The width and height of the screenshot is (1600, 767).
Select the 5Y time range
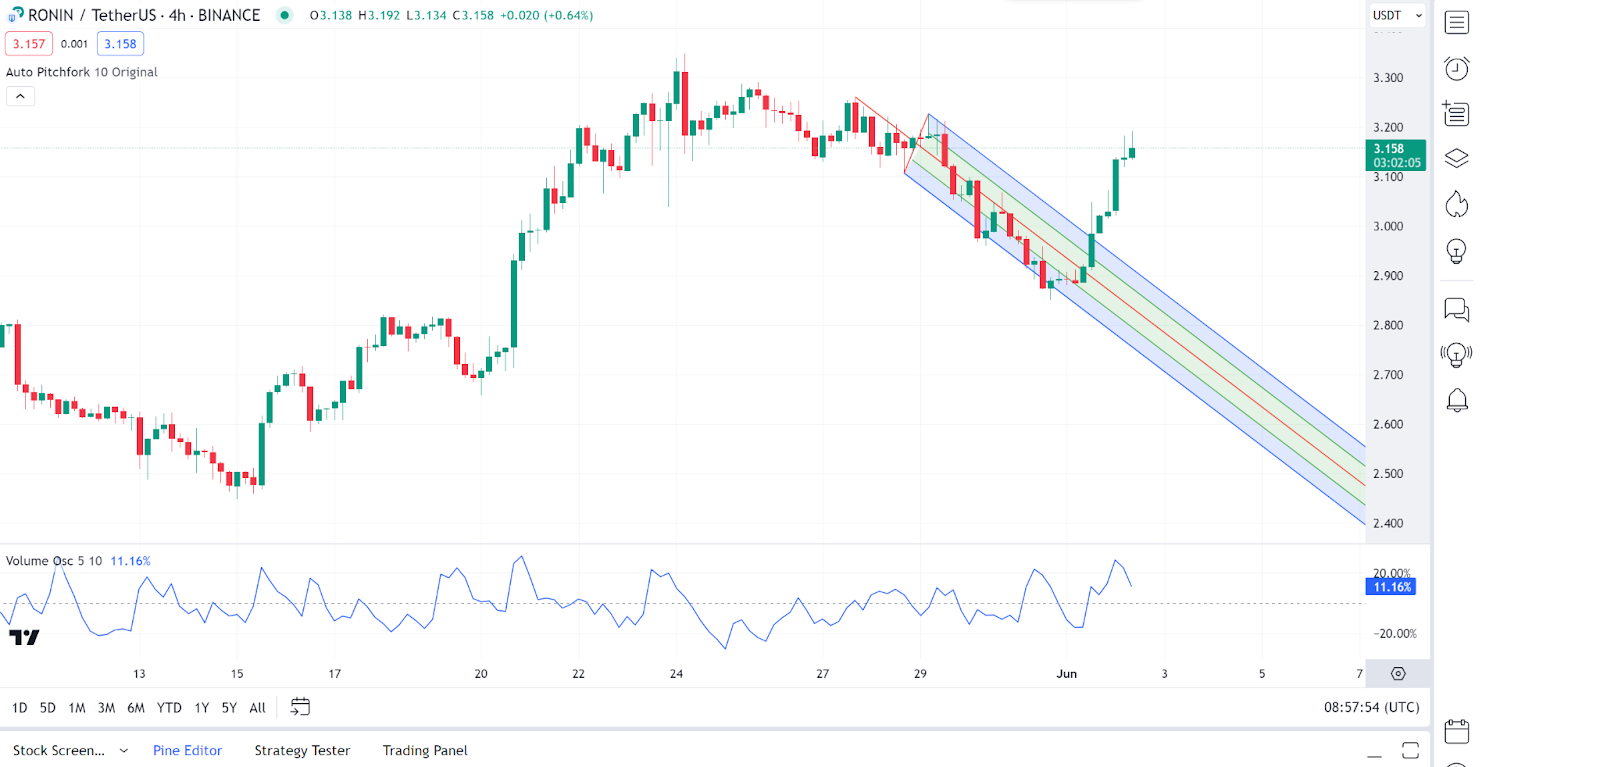point(229,707)
